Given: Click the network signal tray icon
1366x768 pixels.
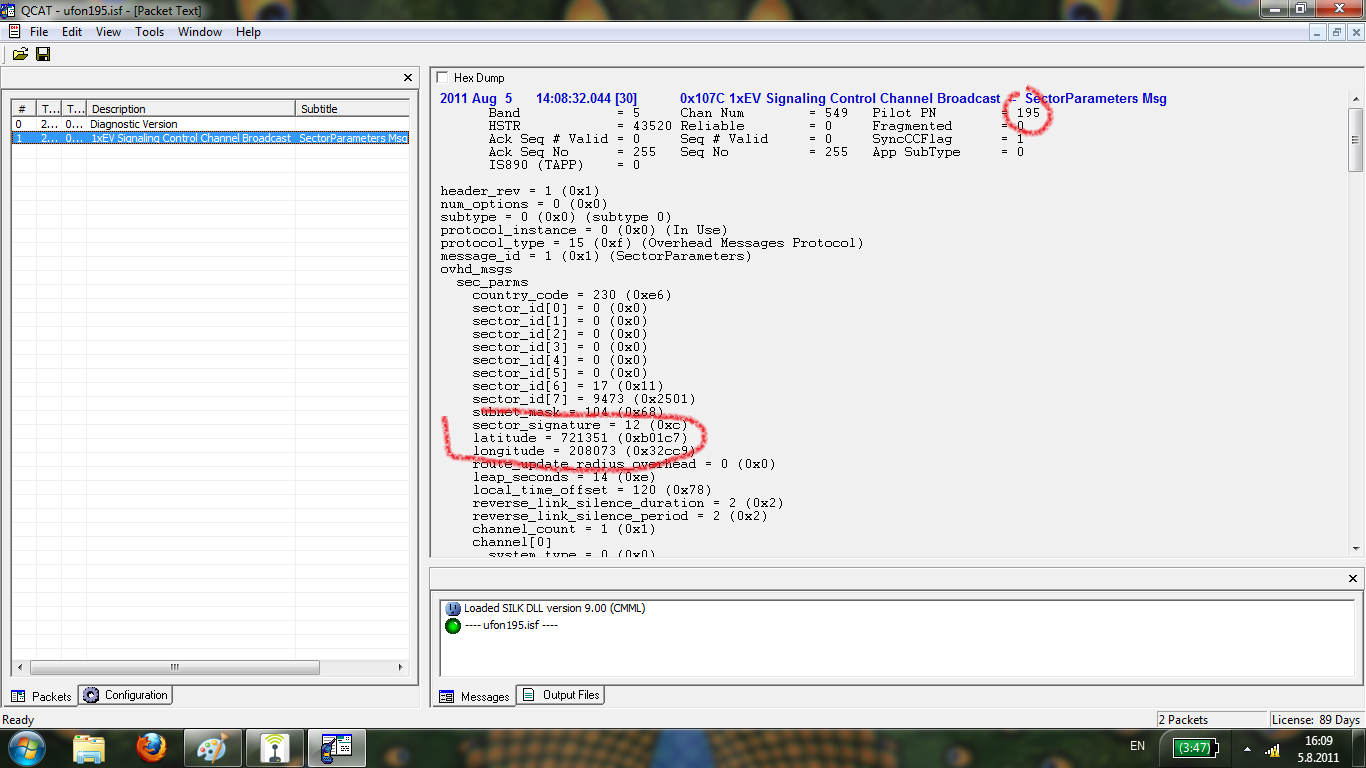Looking at the screenshot, I should click(x=1273, y=749).
